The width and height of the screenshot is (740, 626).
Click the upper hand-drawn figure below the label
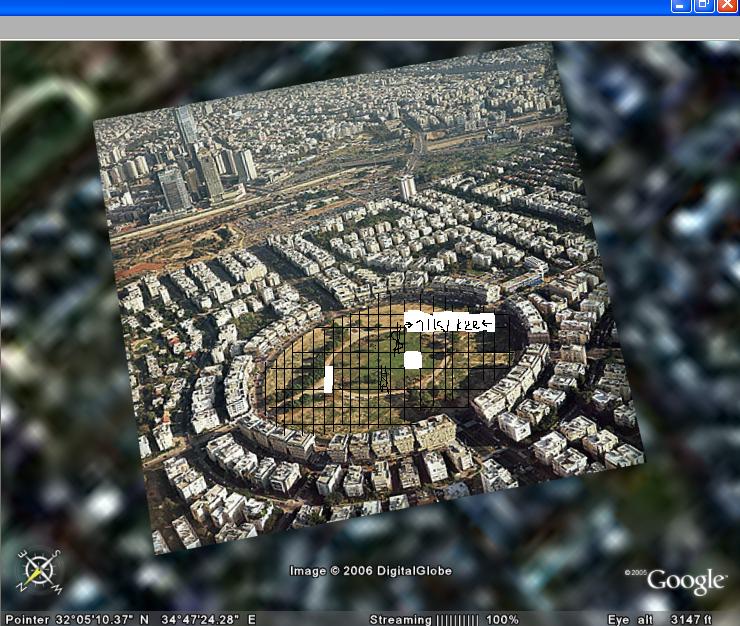pyautogui.click(x=399, y=340)
